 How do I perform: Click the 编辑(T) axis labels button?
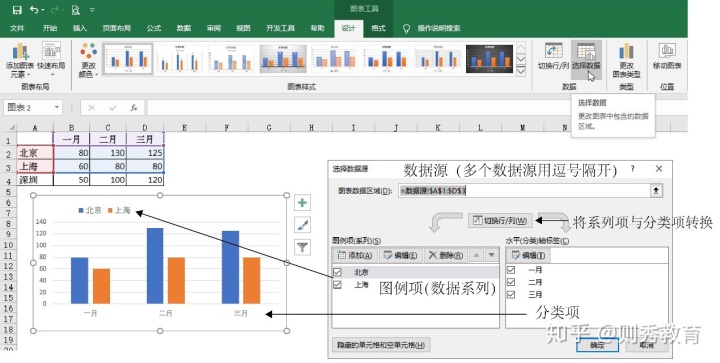click(528, 255)
